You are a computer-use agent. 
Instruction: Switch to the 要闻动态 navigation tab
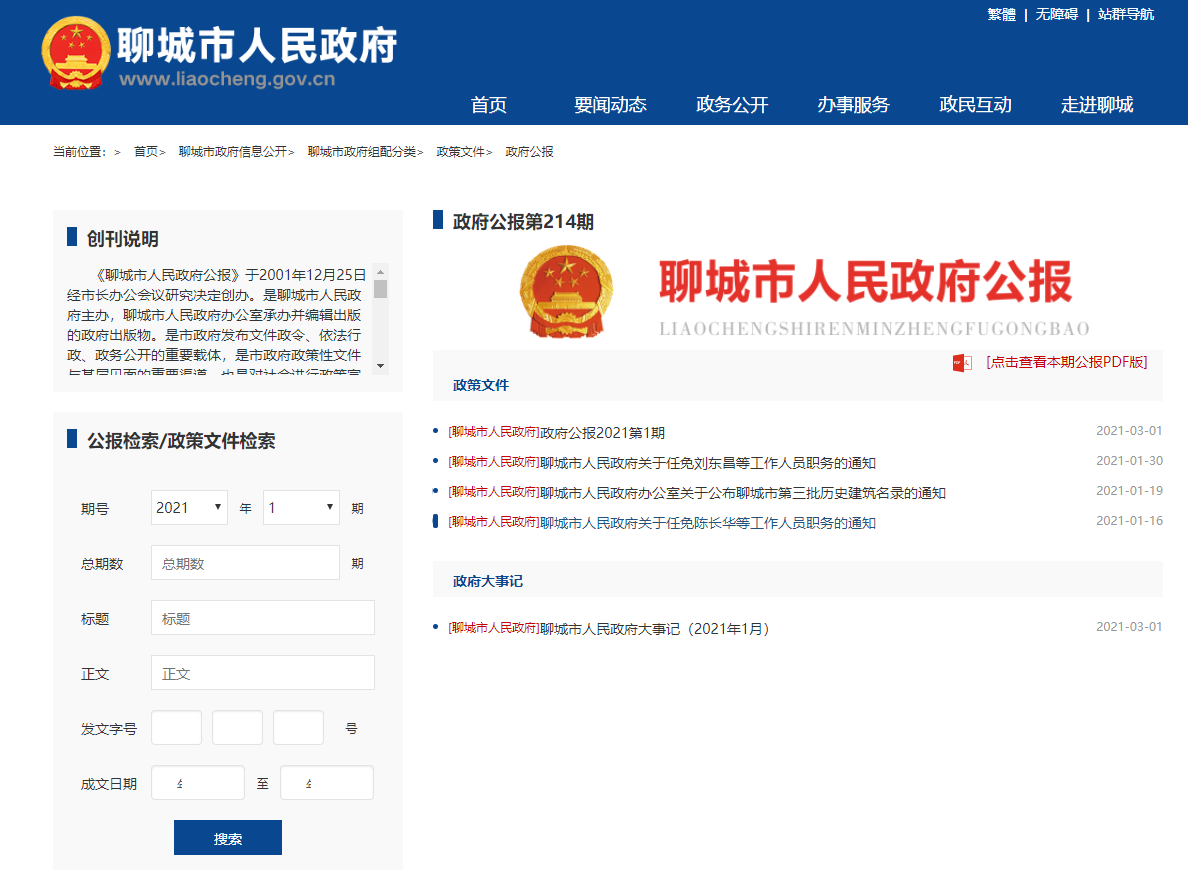(x=611, y=105)
